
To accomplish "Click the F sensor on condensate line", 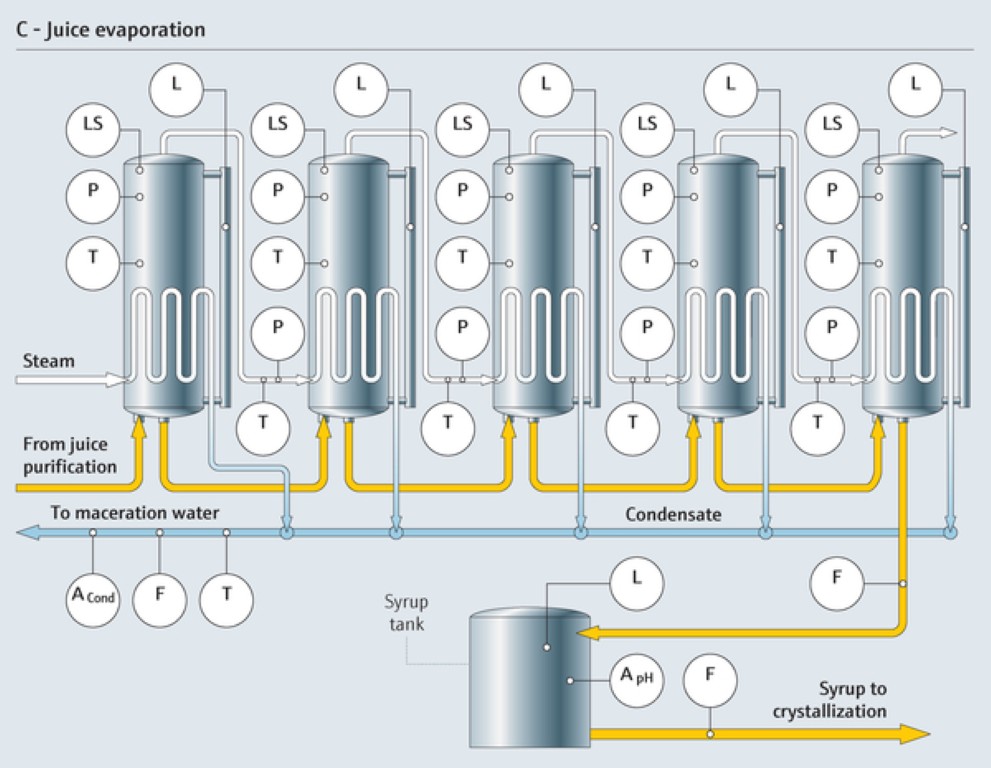I will [x=159, y=600].
